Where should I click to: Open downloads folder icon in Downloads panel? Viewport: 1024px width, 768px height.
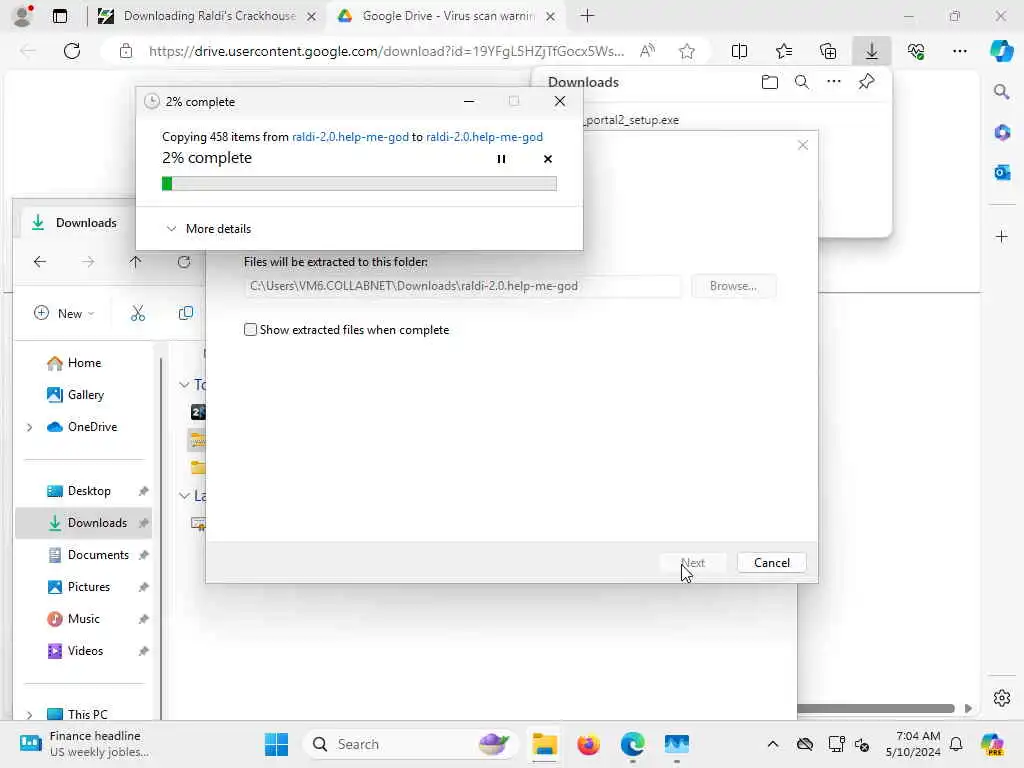pos(769,82)
